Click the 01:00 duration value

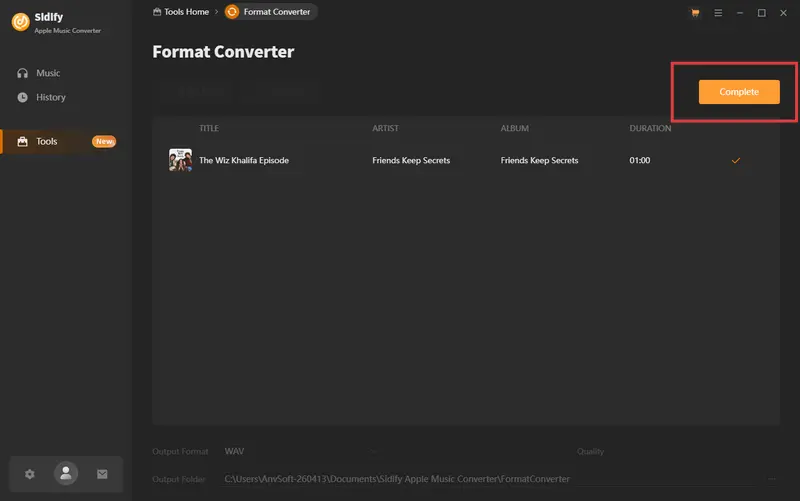(640, 160)
